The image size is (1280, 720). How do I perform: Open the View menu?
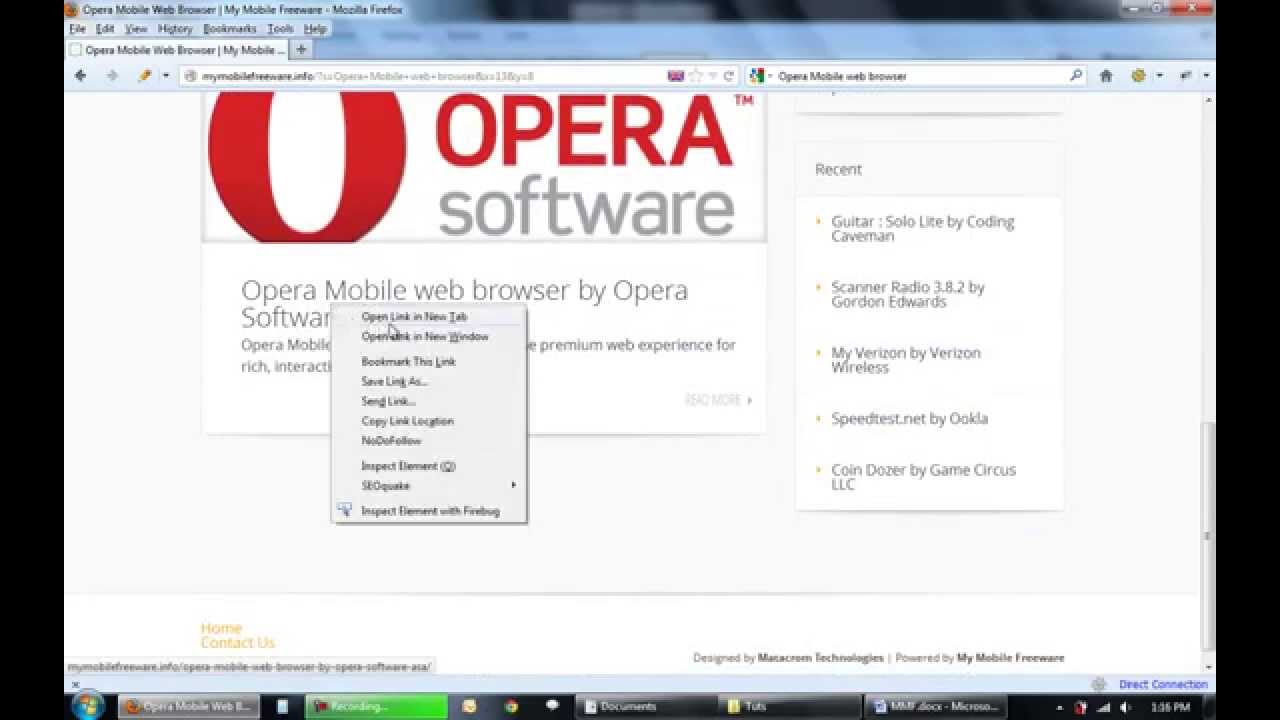point(136,29)
